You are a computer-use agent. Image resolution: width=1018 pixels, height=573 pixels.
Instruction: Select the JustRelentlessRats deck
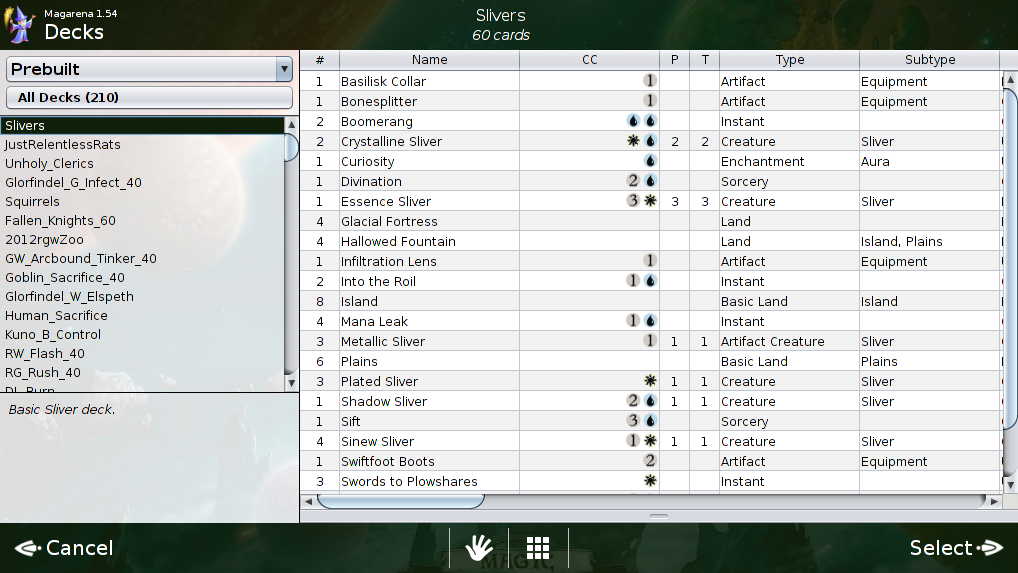(x=63, y=145)
